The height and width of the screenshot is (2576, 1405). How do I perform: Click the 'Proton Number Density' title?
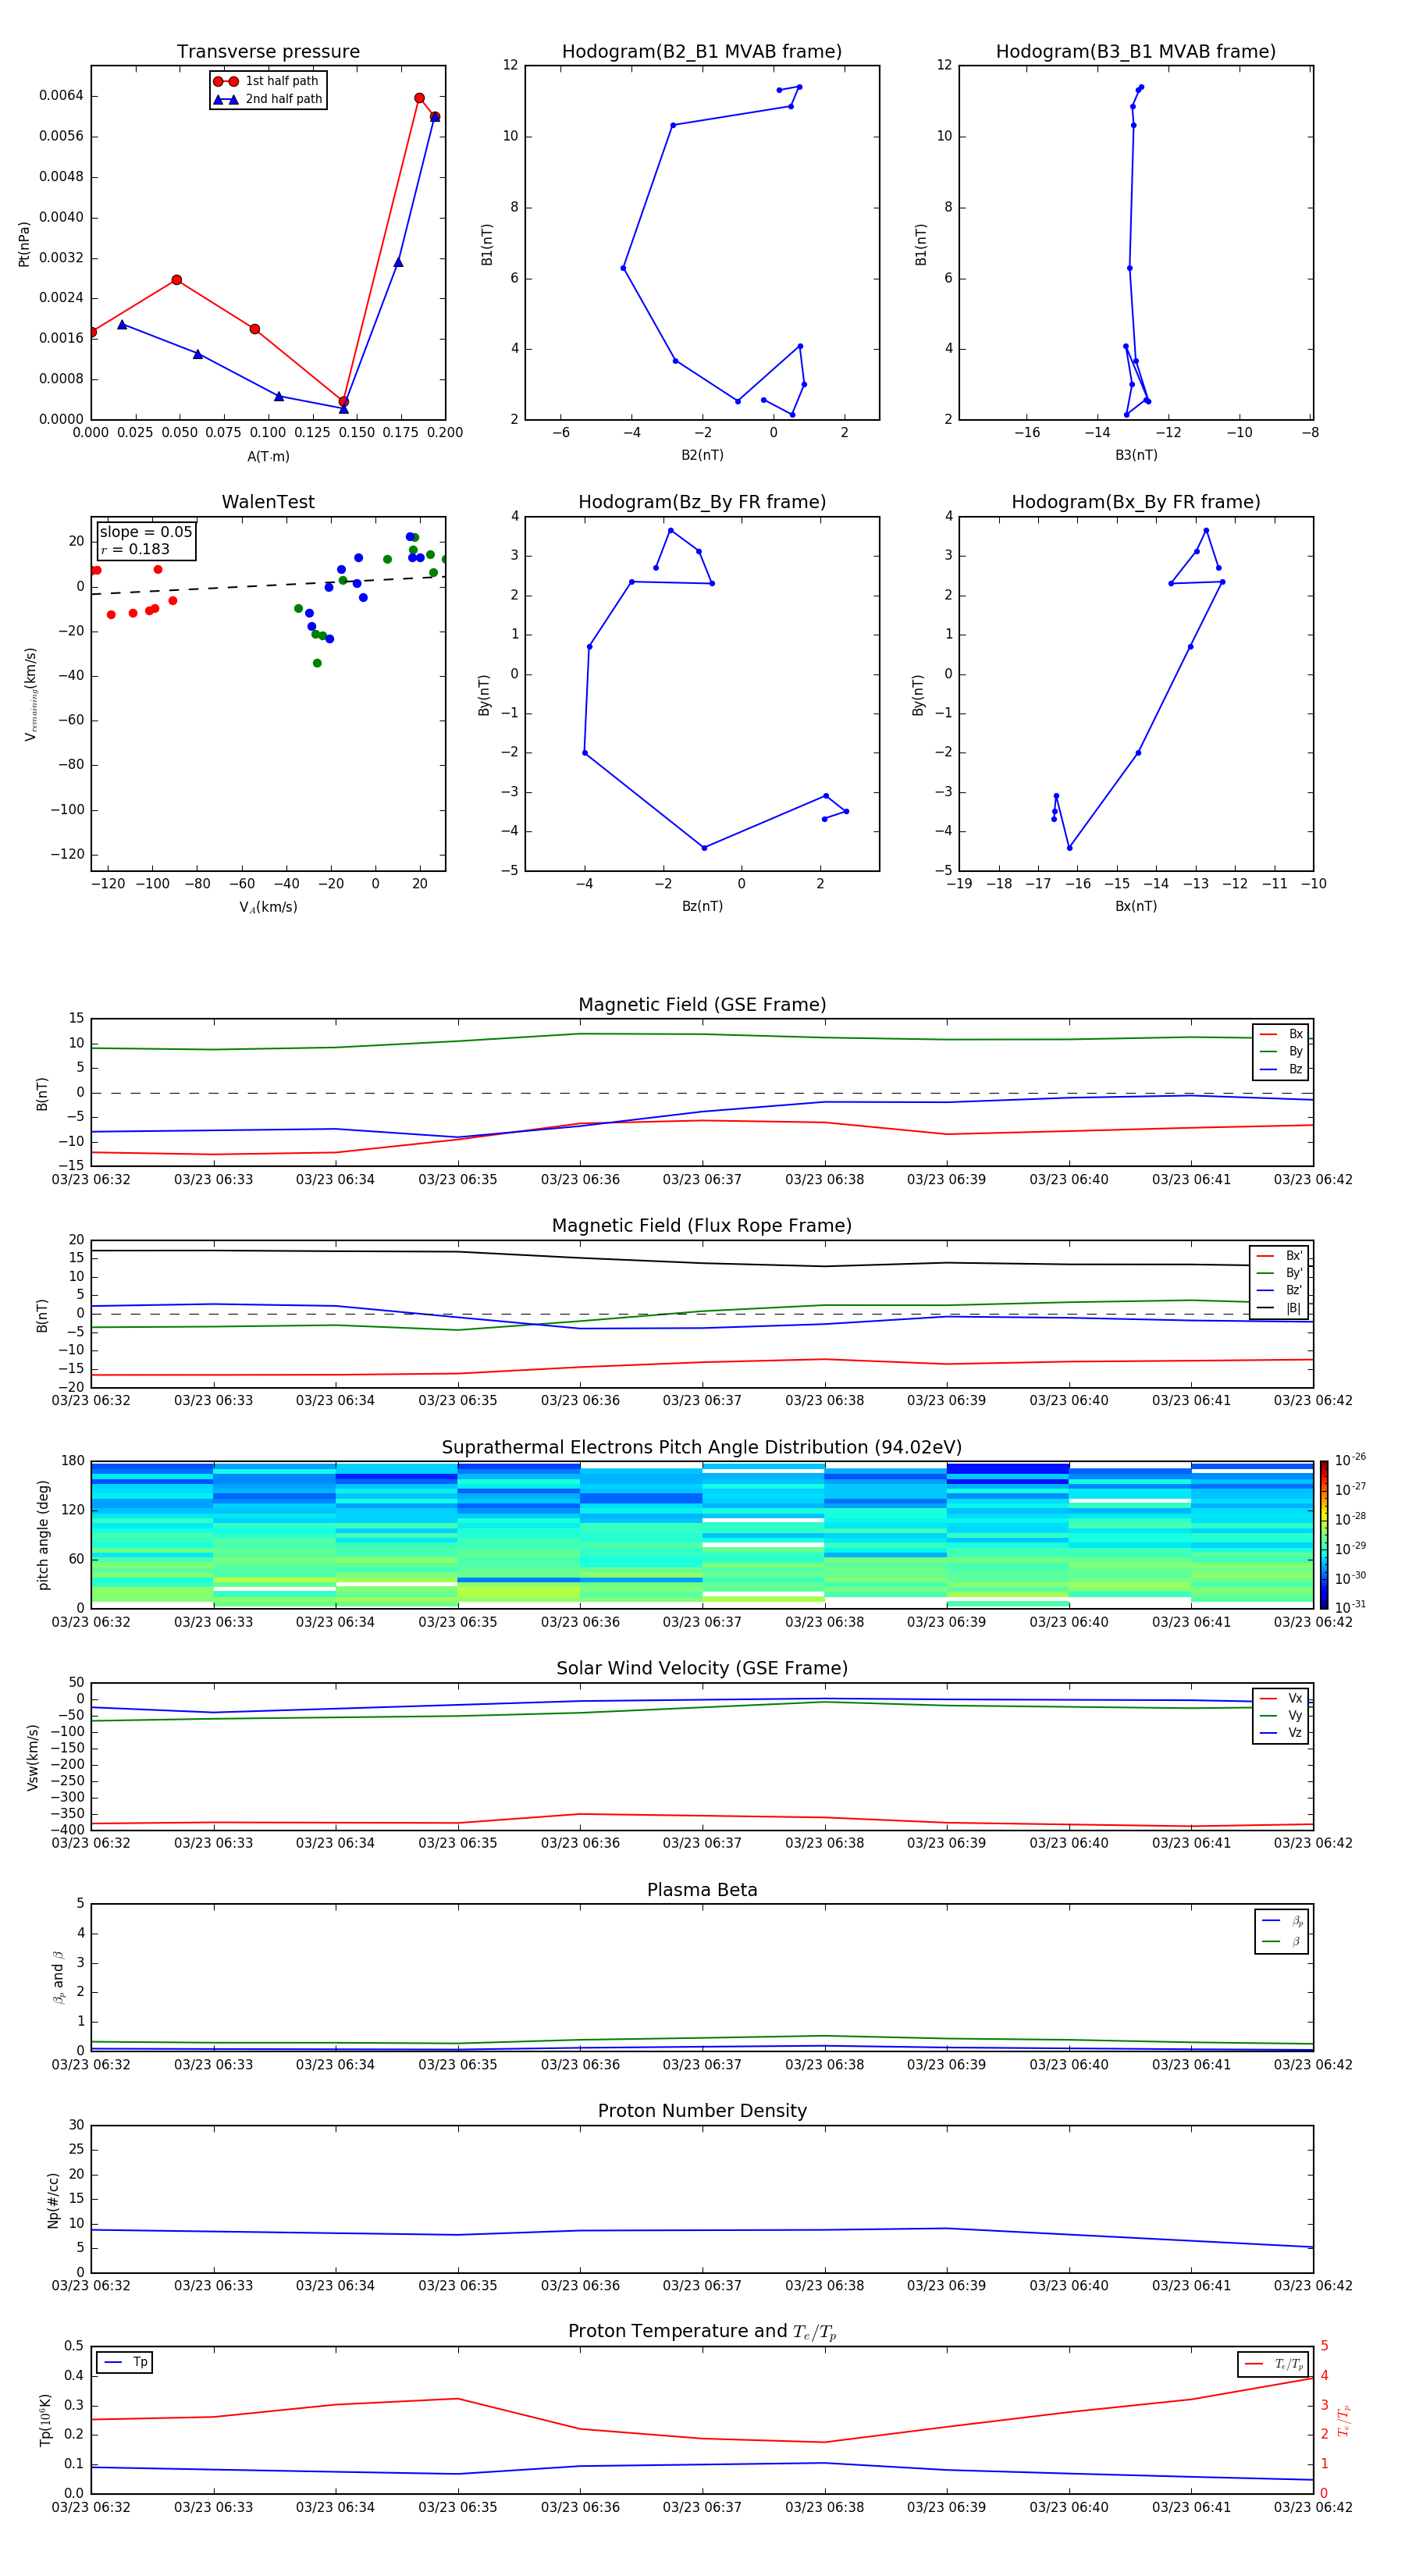tap(702, 2112)
